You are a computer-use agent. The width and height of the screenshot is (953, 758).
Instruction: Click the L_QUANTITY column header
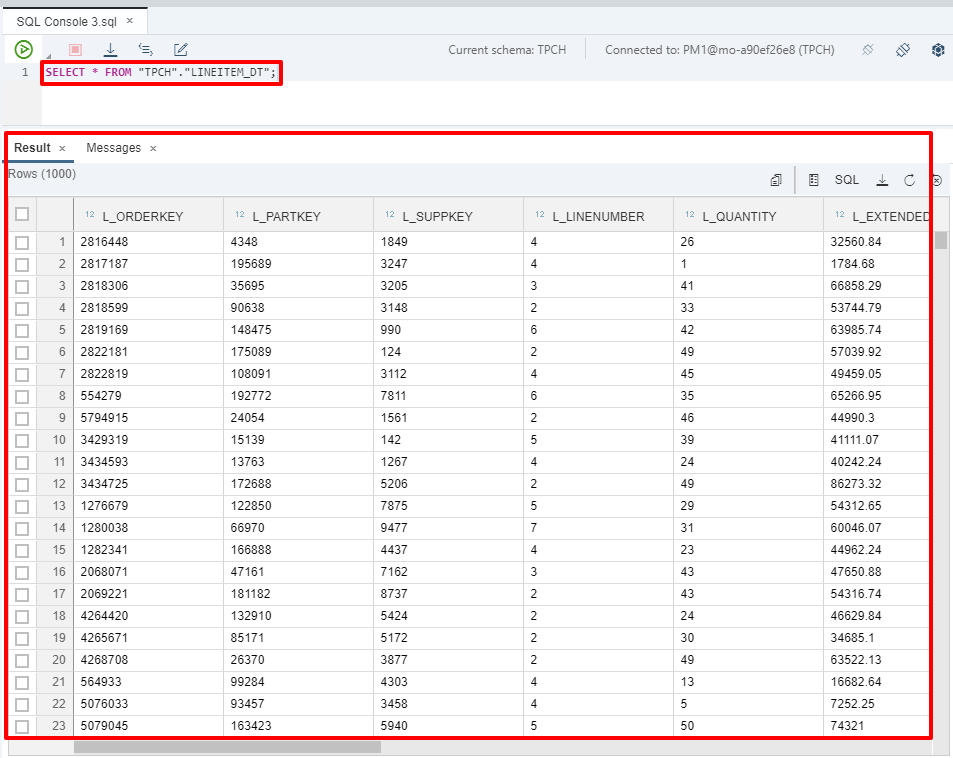(749, 216)
